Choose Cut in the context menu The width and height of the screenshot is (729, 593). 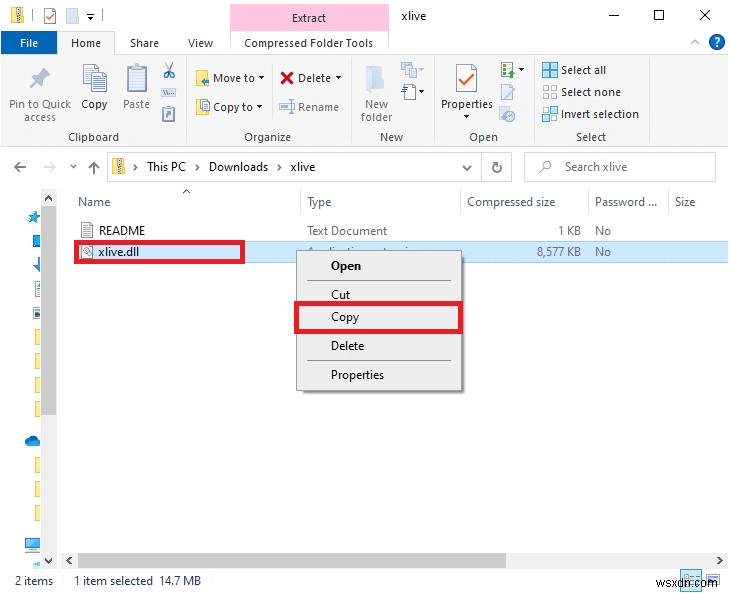click(379, 294)
